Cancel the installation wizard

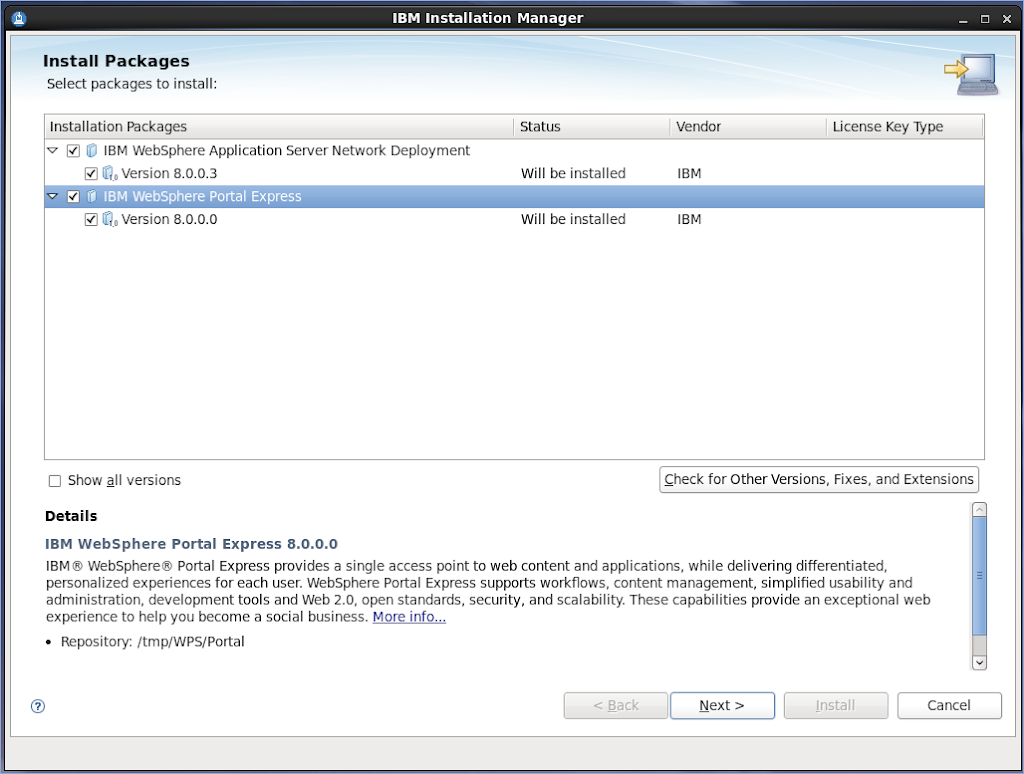(x=949, y=706)
